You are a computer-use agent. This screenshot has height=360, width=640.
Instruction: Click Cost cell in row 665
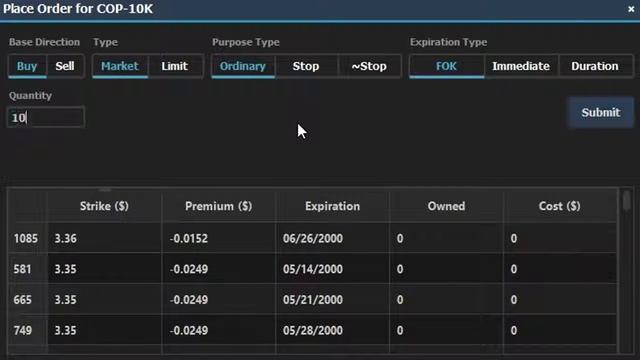point(560,300)
